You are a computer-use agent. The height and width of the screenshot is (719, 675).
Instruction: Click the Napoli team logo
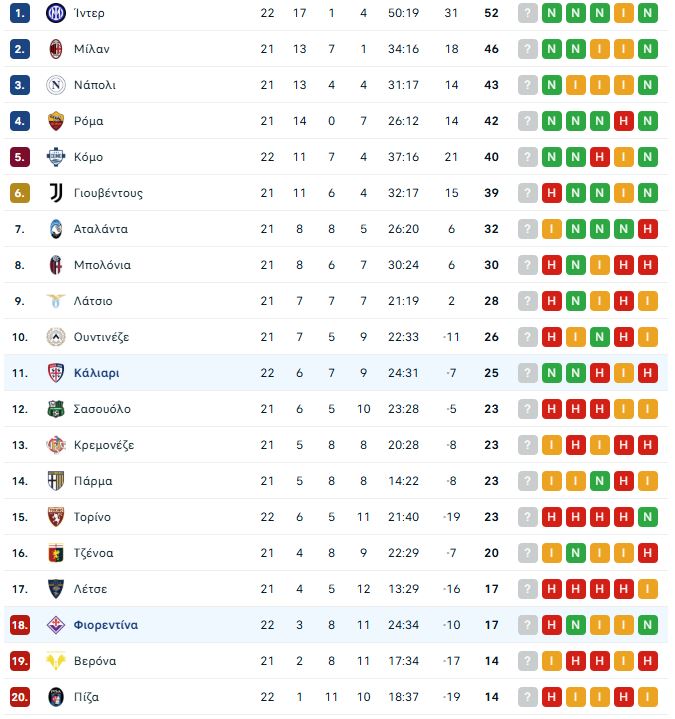point(55,85)
